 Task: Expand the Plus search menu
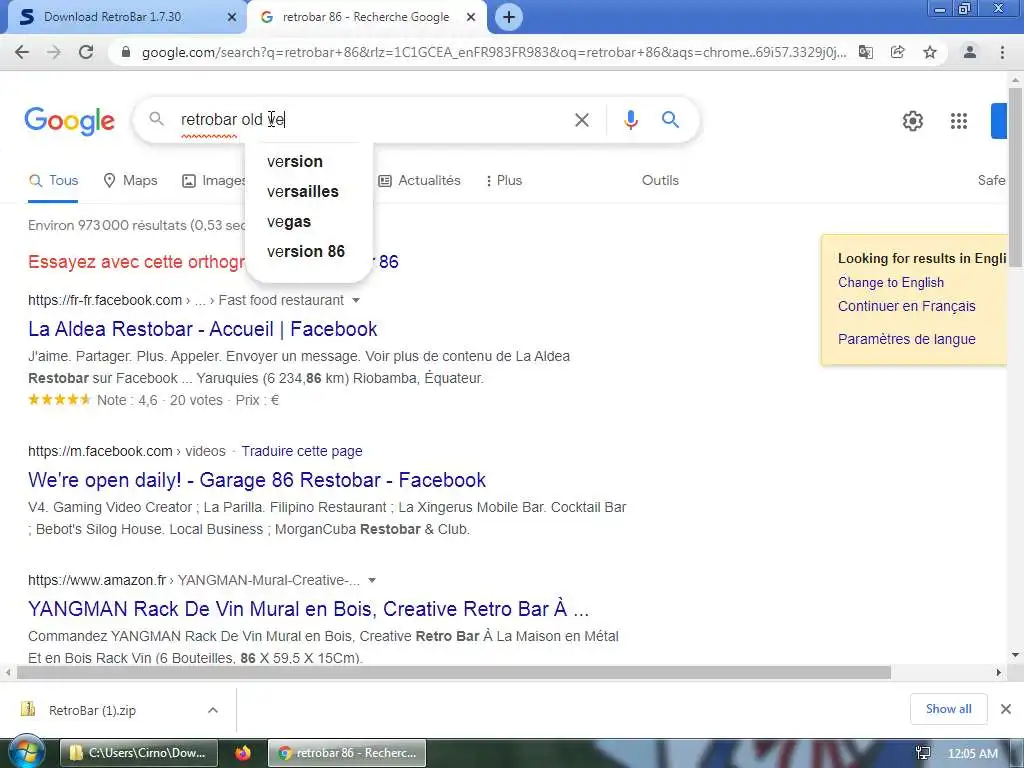point(503,180)
